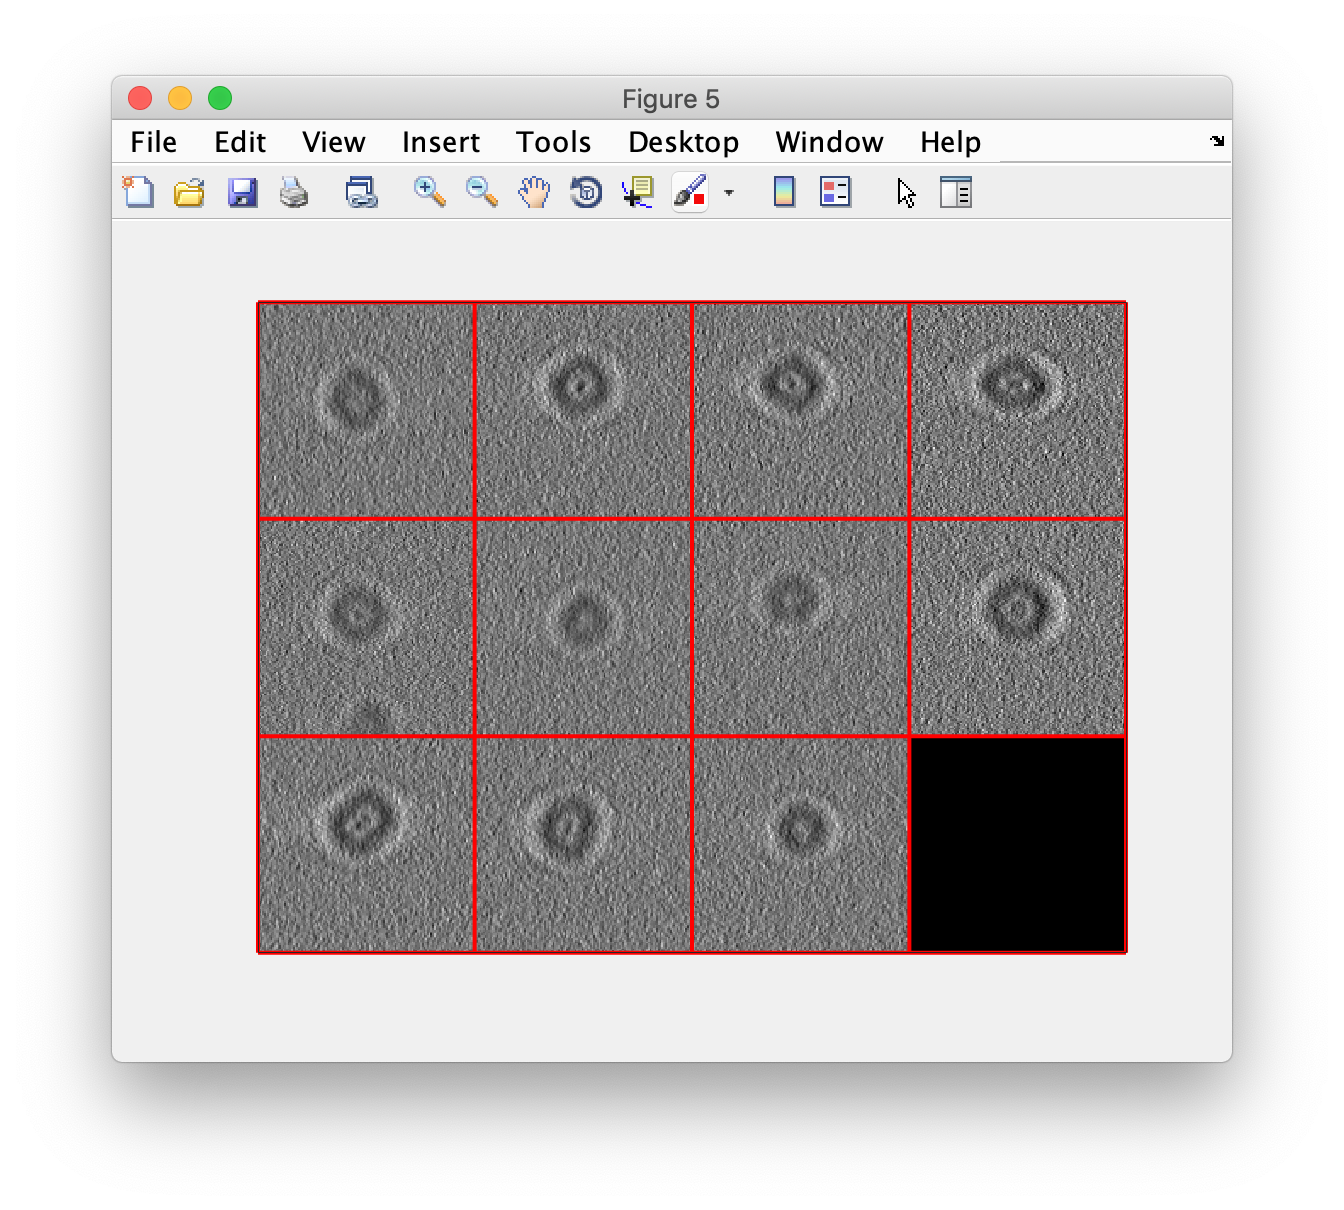Save the figure with the floppy disk icon
Image resolution: width=1344 pixels, height=1210 pixels.
click(242, 192)
